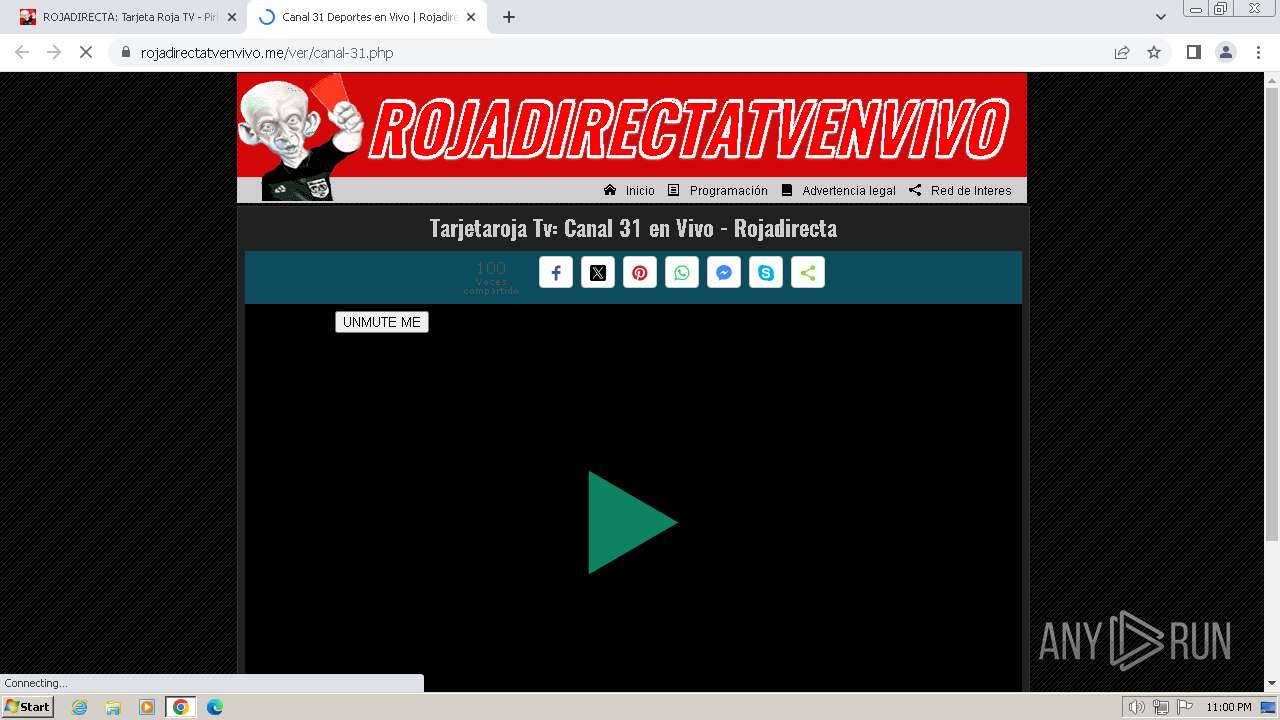This screenshot has width=1280, height=720.
Task: Select the Chrome taskbar icon
Action: (181, 707)
